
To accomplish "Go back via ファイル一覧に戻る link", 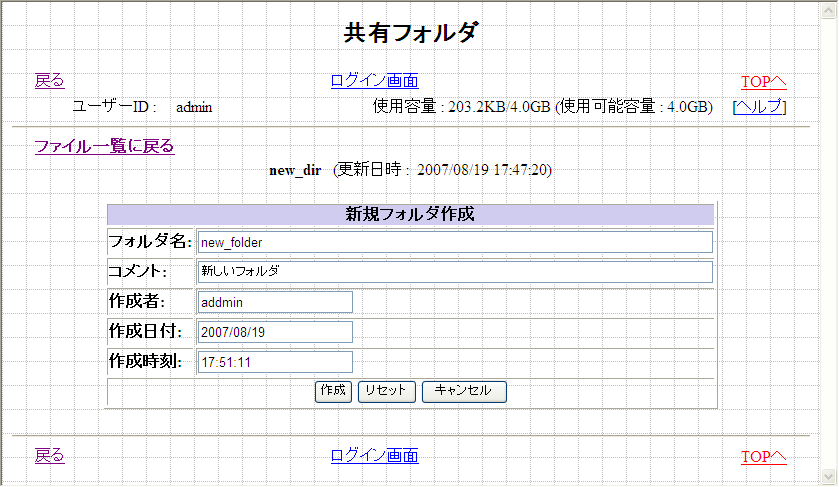I will [x=104, y=146].
